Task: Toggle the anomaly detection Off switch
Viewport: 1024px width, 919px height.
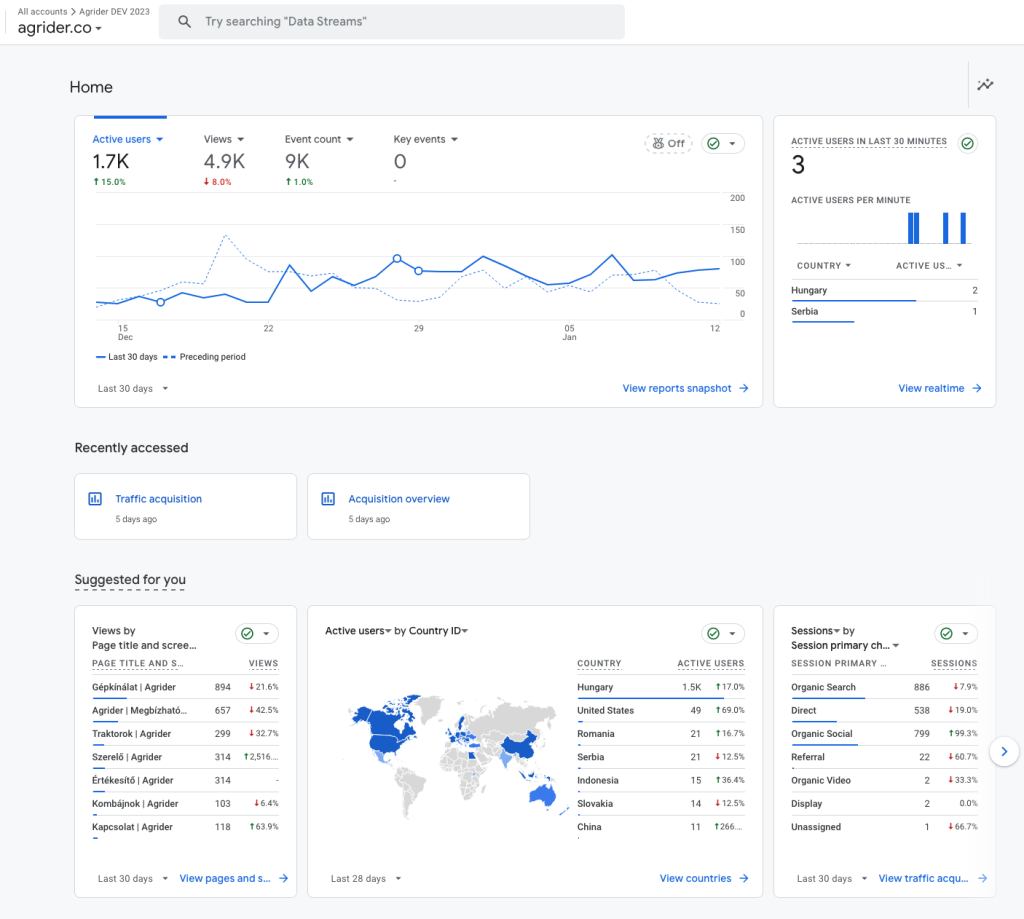Action: click(668, 143)
